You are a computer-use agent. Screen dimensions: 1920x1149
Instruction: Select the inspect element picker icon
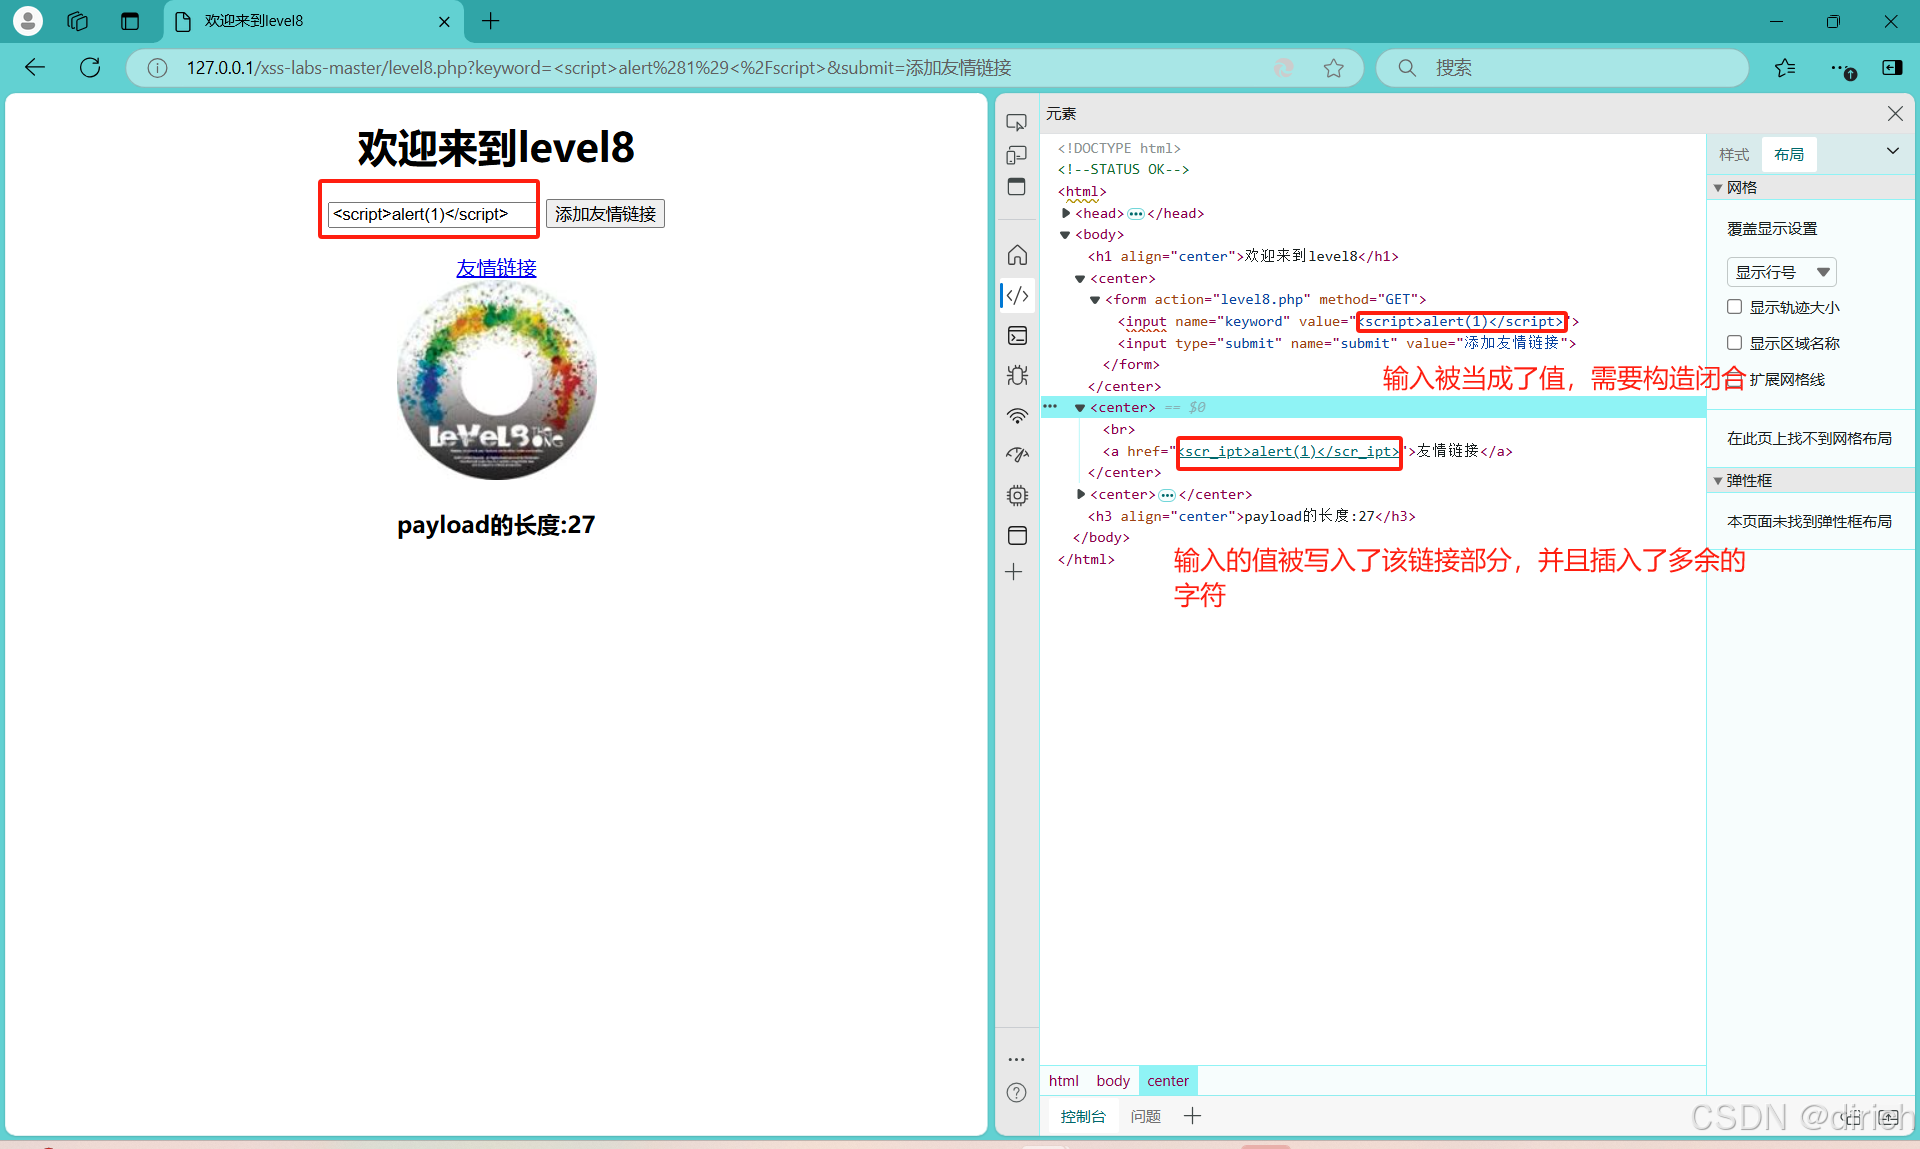(1016, 122)
